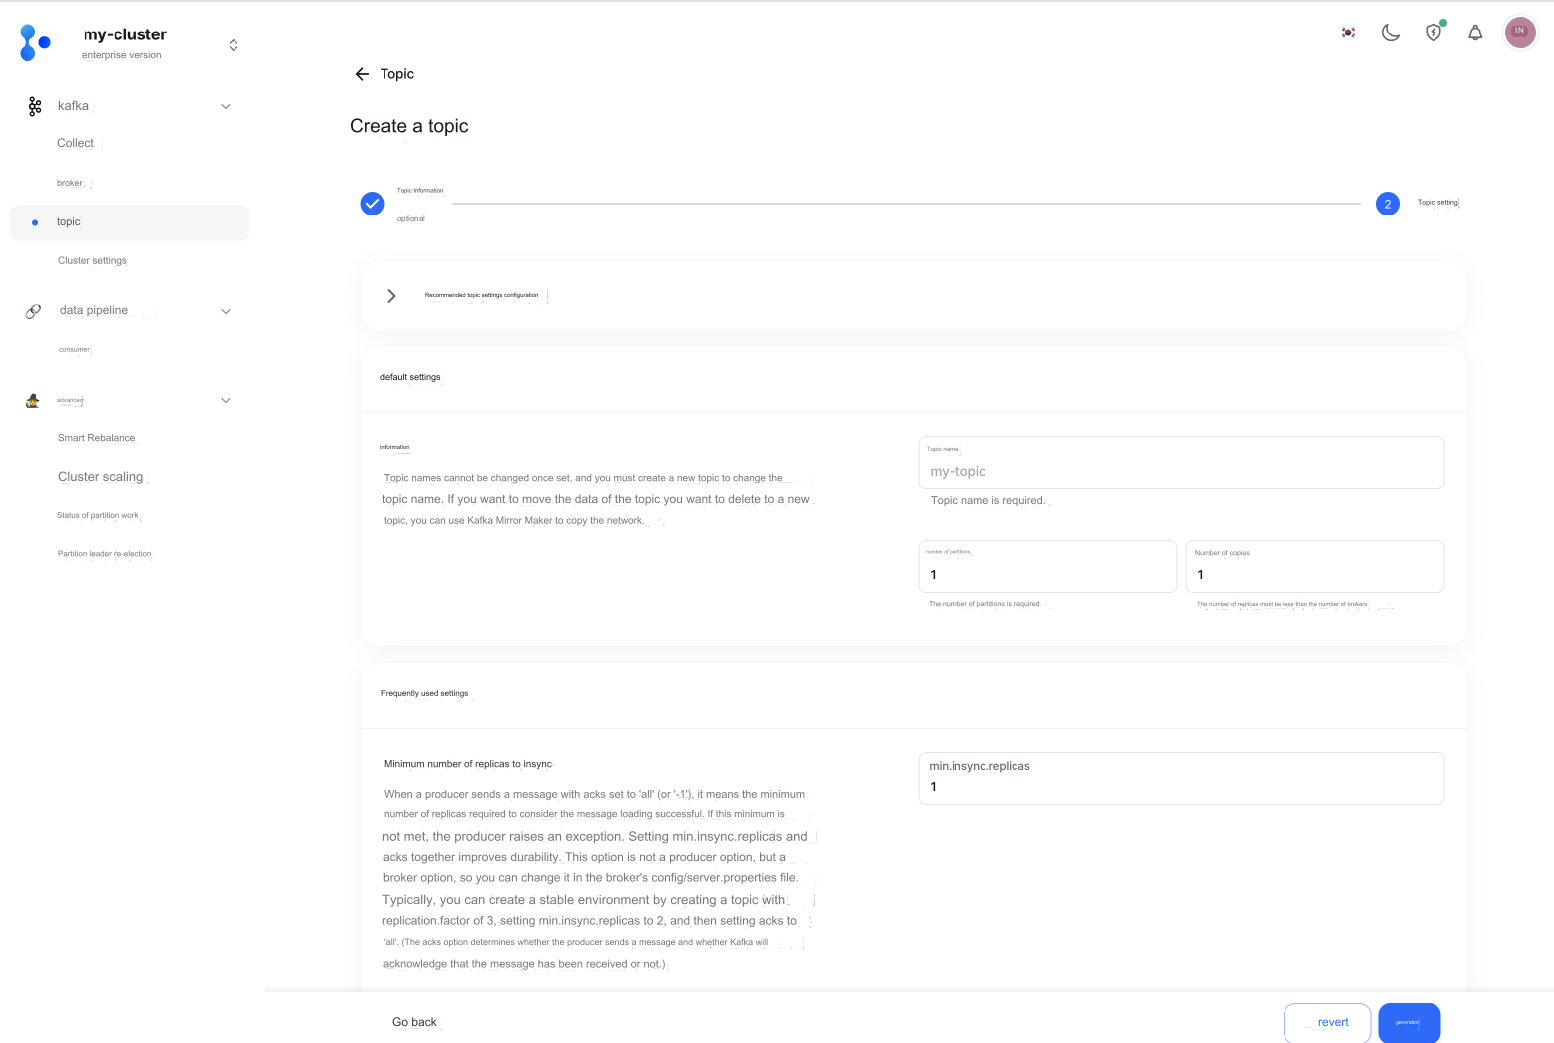The height and width of the screenshot is (1043, 1554).
Task: Click the min.insync.replicas input field
Action: (x=1180, y=786)
